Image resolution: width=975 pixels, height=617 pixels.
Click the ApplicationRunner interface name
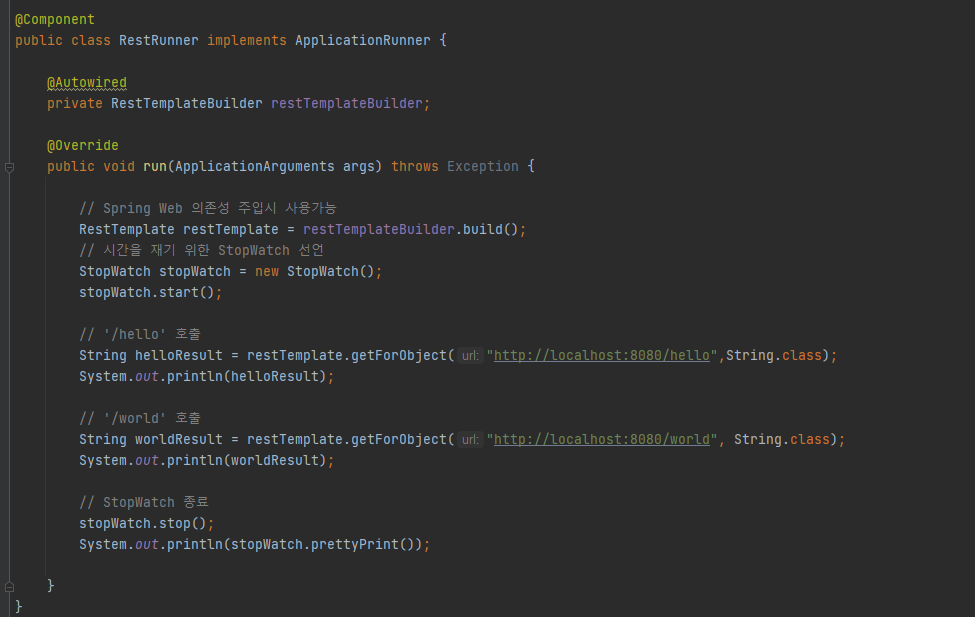pyautogui.click(x=363, y=40)
